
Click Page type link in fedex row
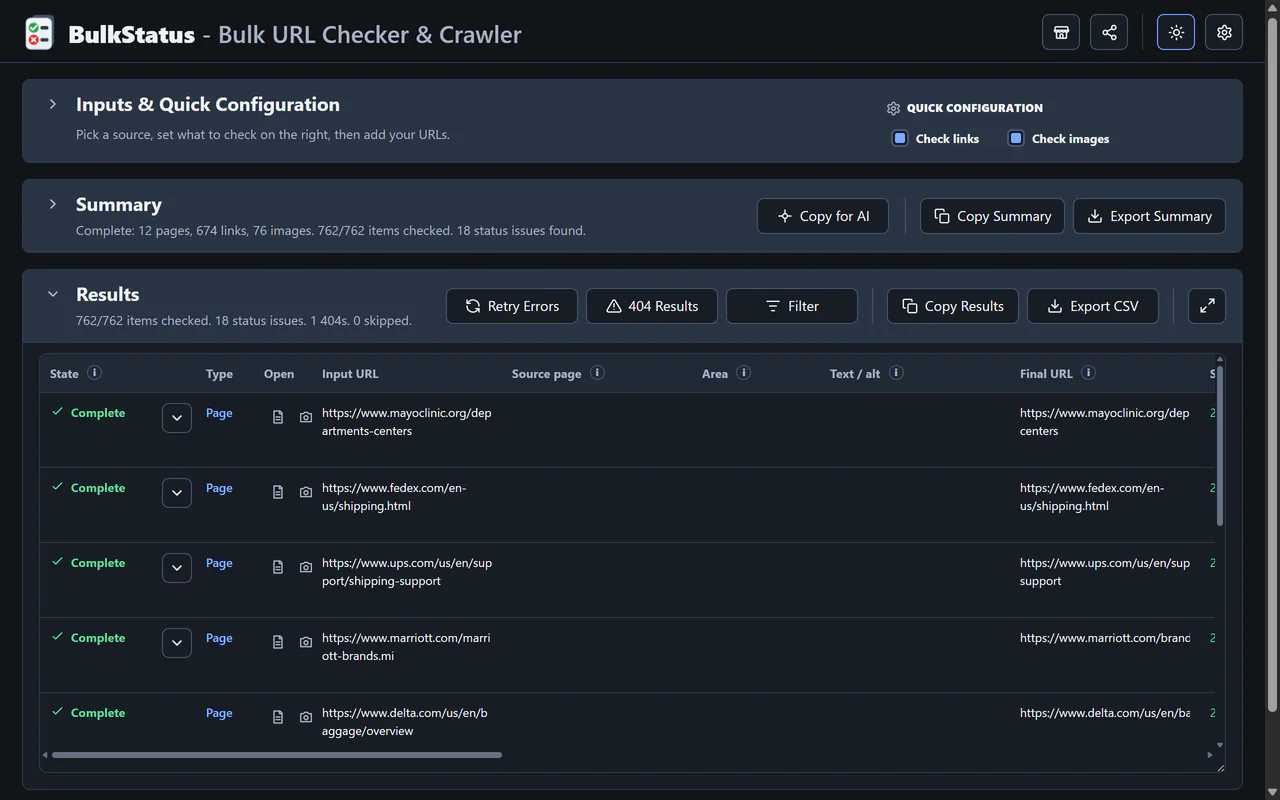click(219, 488)
